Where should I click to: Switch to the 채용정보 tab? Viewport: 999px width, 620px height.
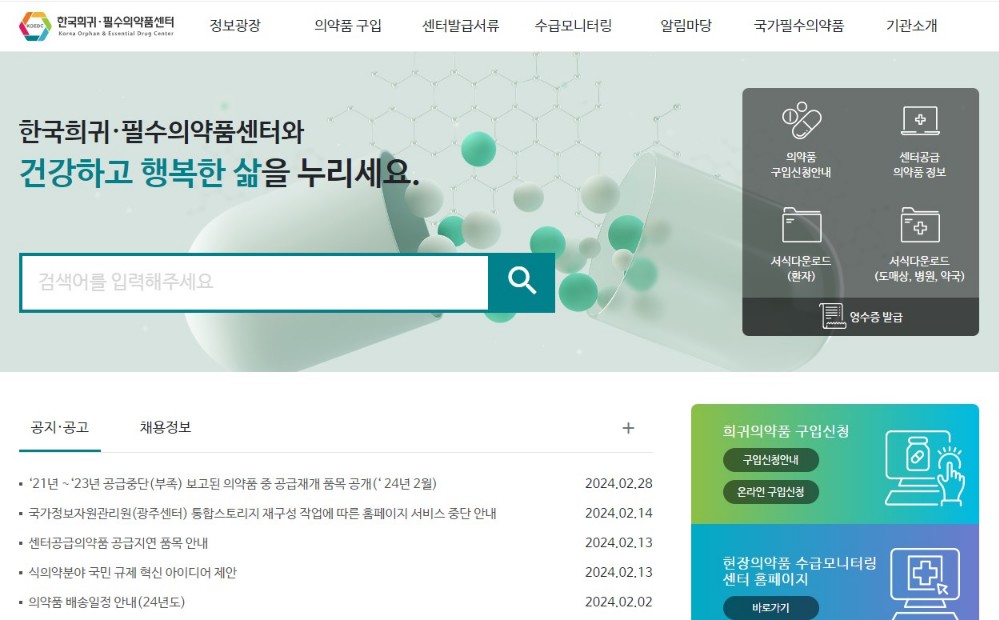[x=165, y=426]
